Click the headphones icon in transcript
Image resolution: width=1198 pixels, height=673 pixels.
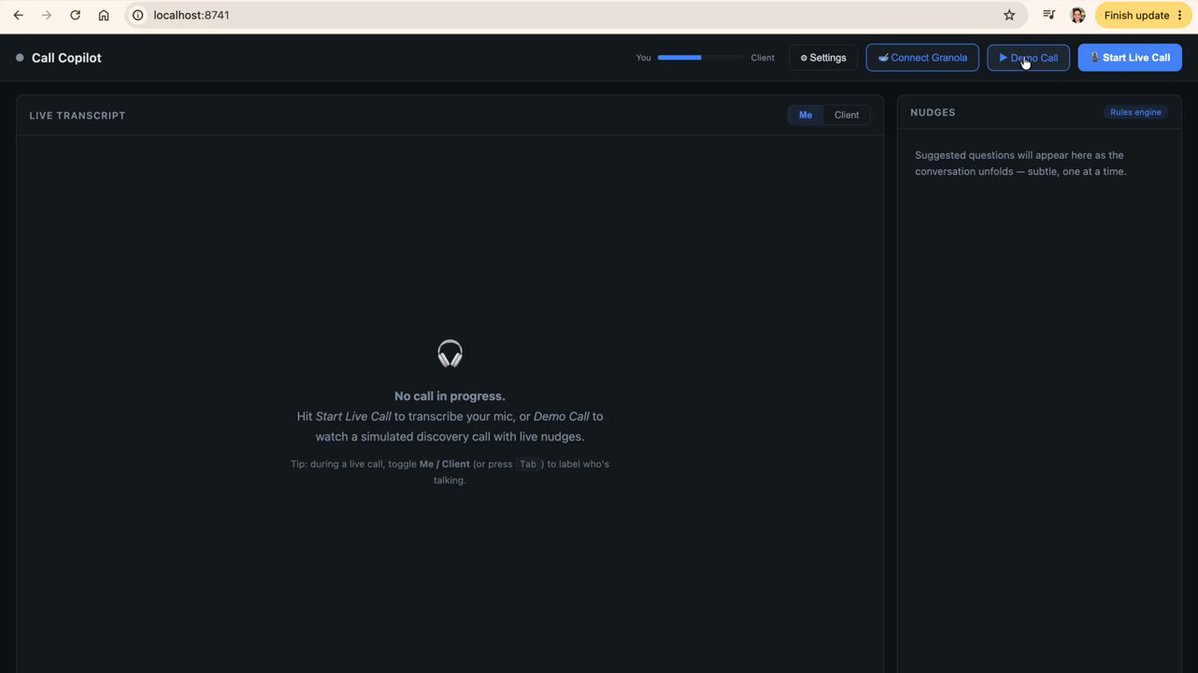click(450, 354)
